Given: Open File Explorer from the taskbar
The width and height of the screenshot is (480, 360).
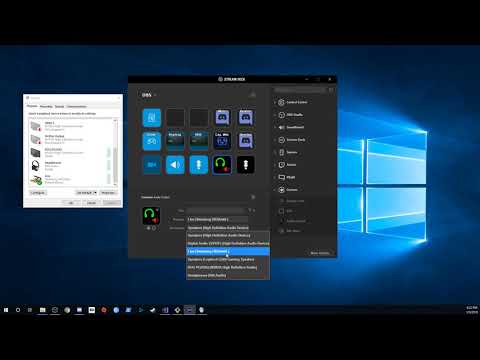Looking at the screenshot, I should 43,310.
